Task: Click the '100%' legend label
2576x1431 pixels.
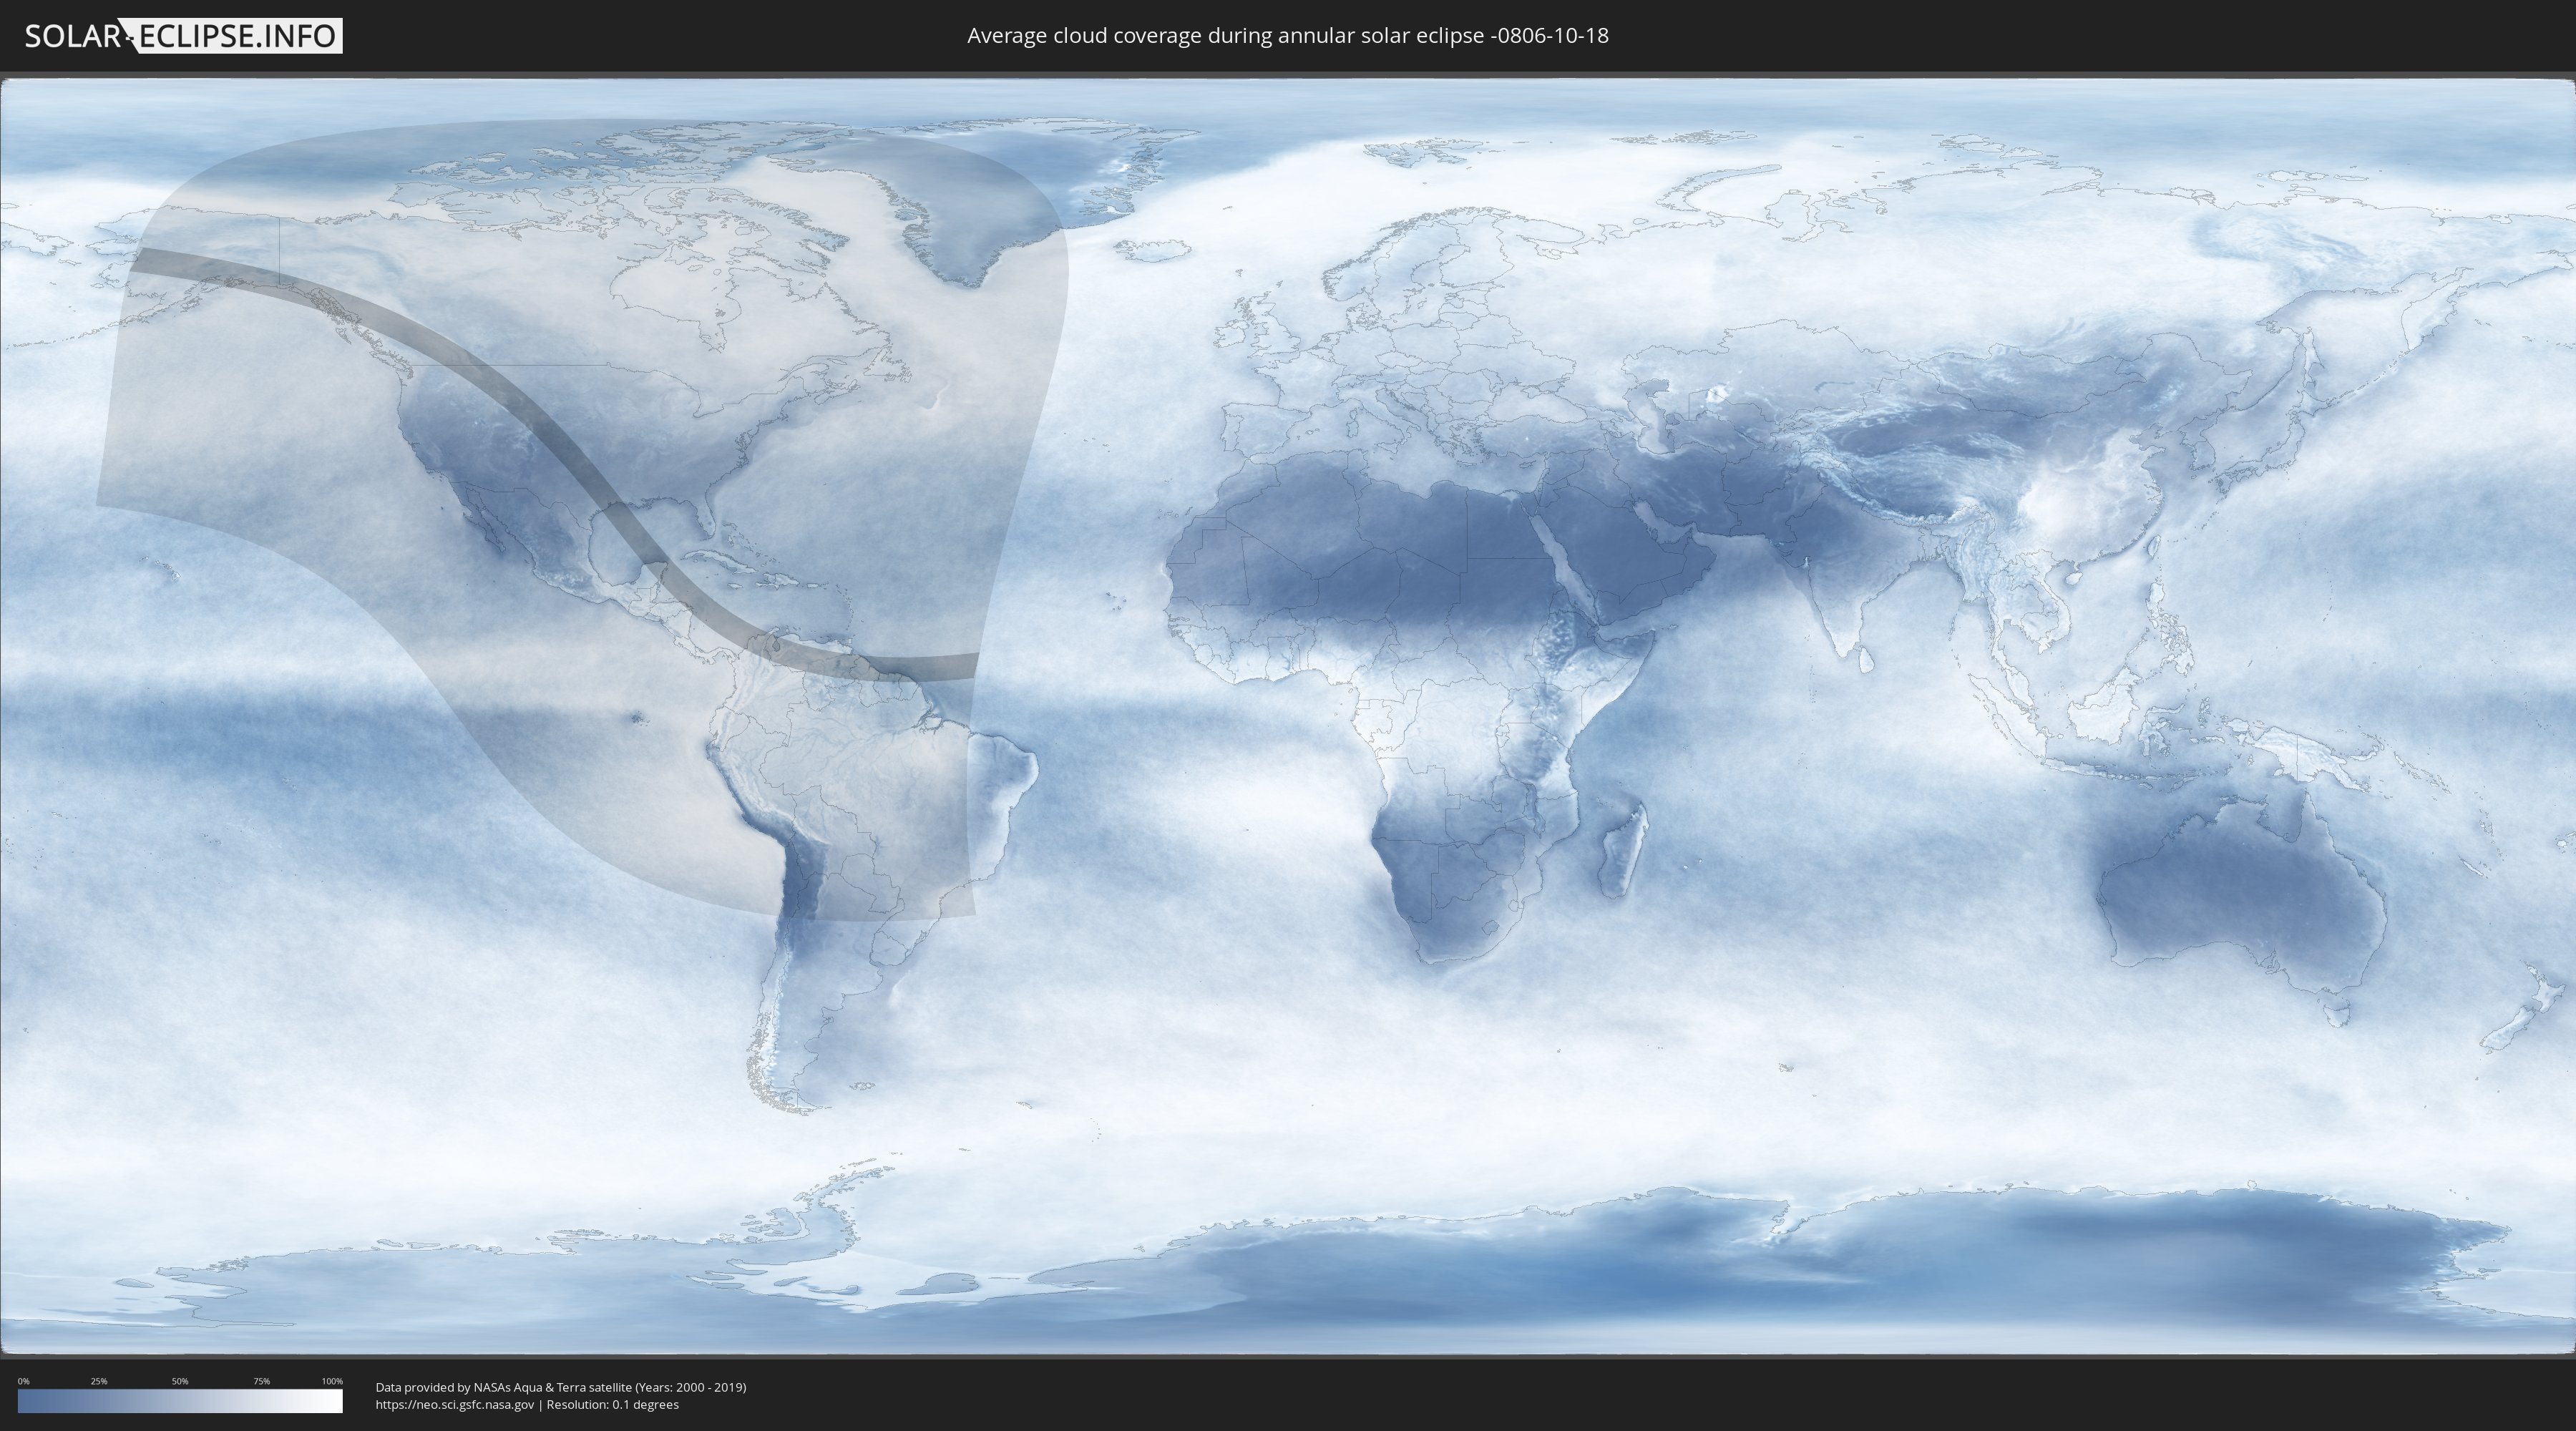Action: 332,1381
